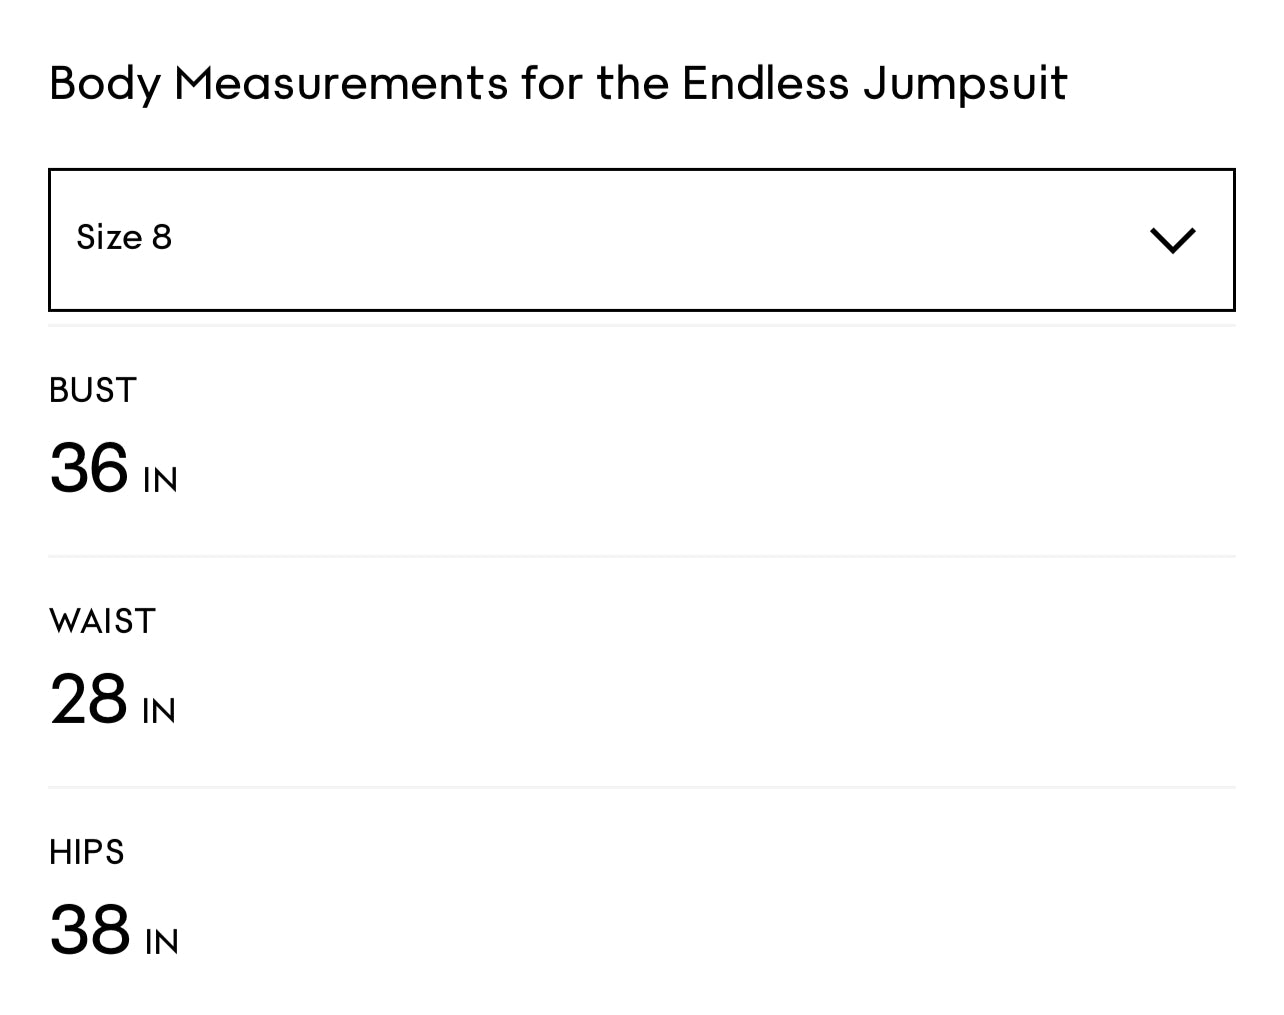Click the IN unit next to bust measurement

(x=160, y=480)
